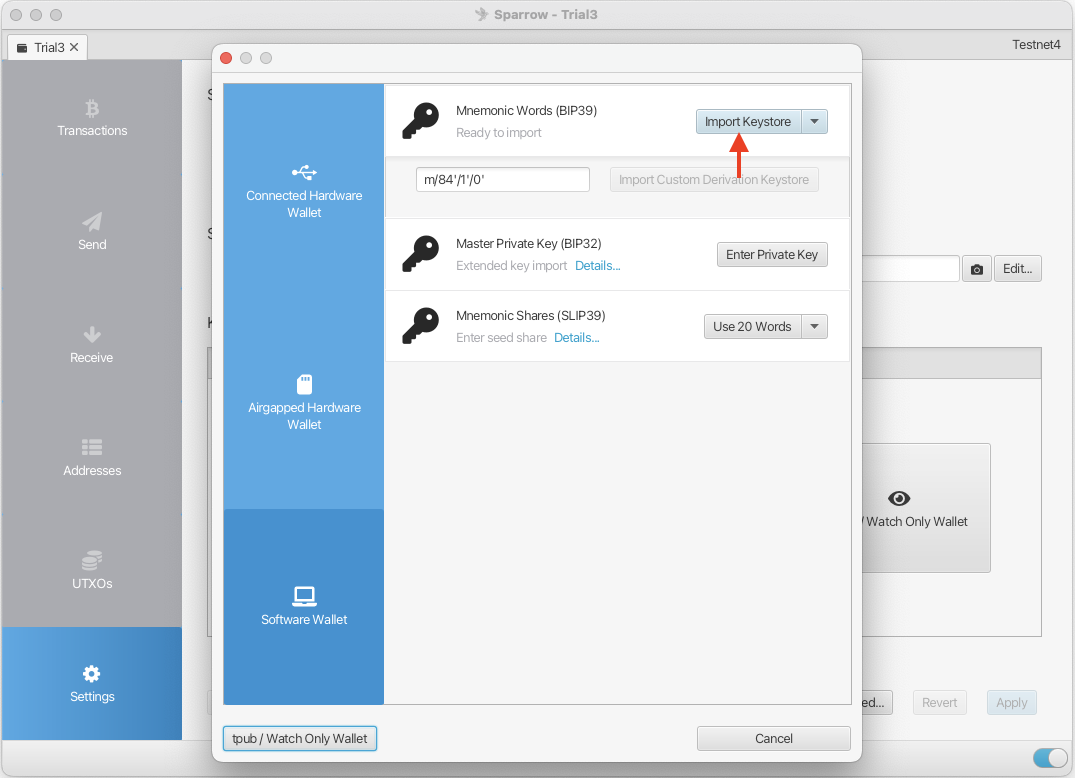Click the Edit... button in main window
The height and width of the screenshot is (778, 1075).
[x=1017, y=269]
